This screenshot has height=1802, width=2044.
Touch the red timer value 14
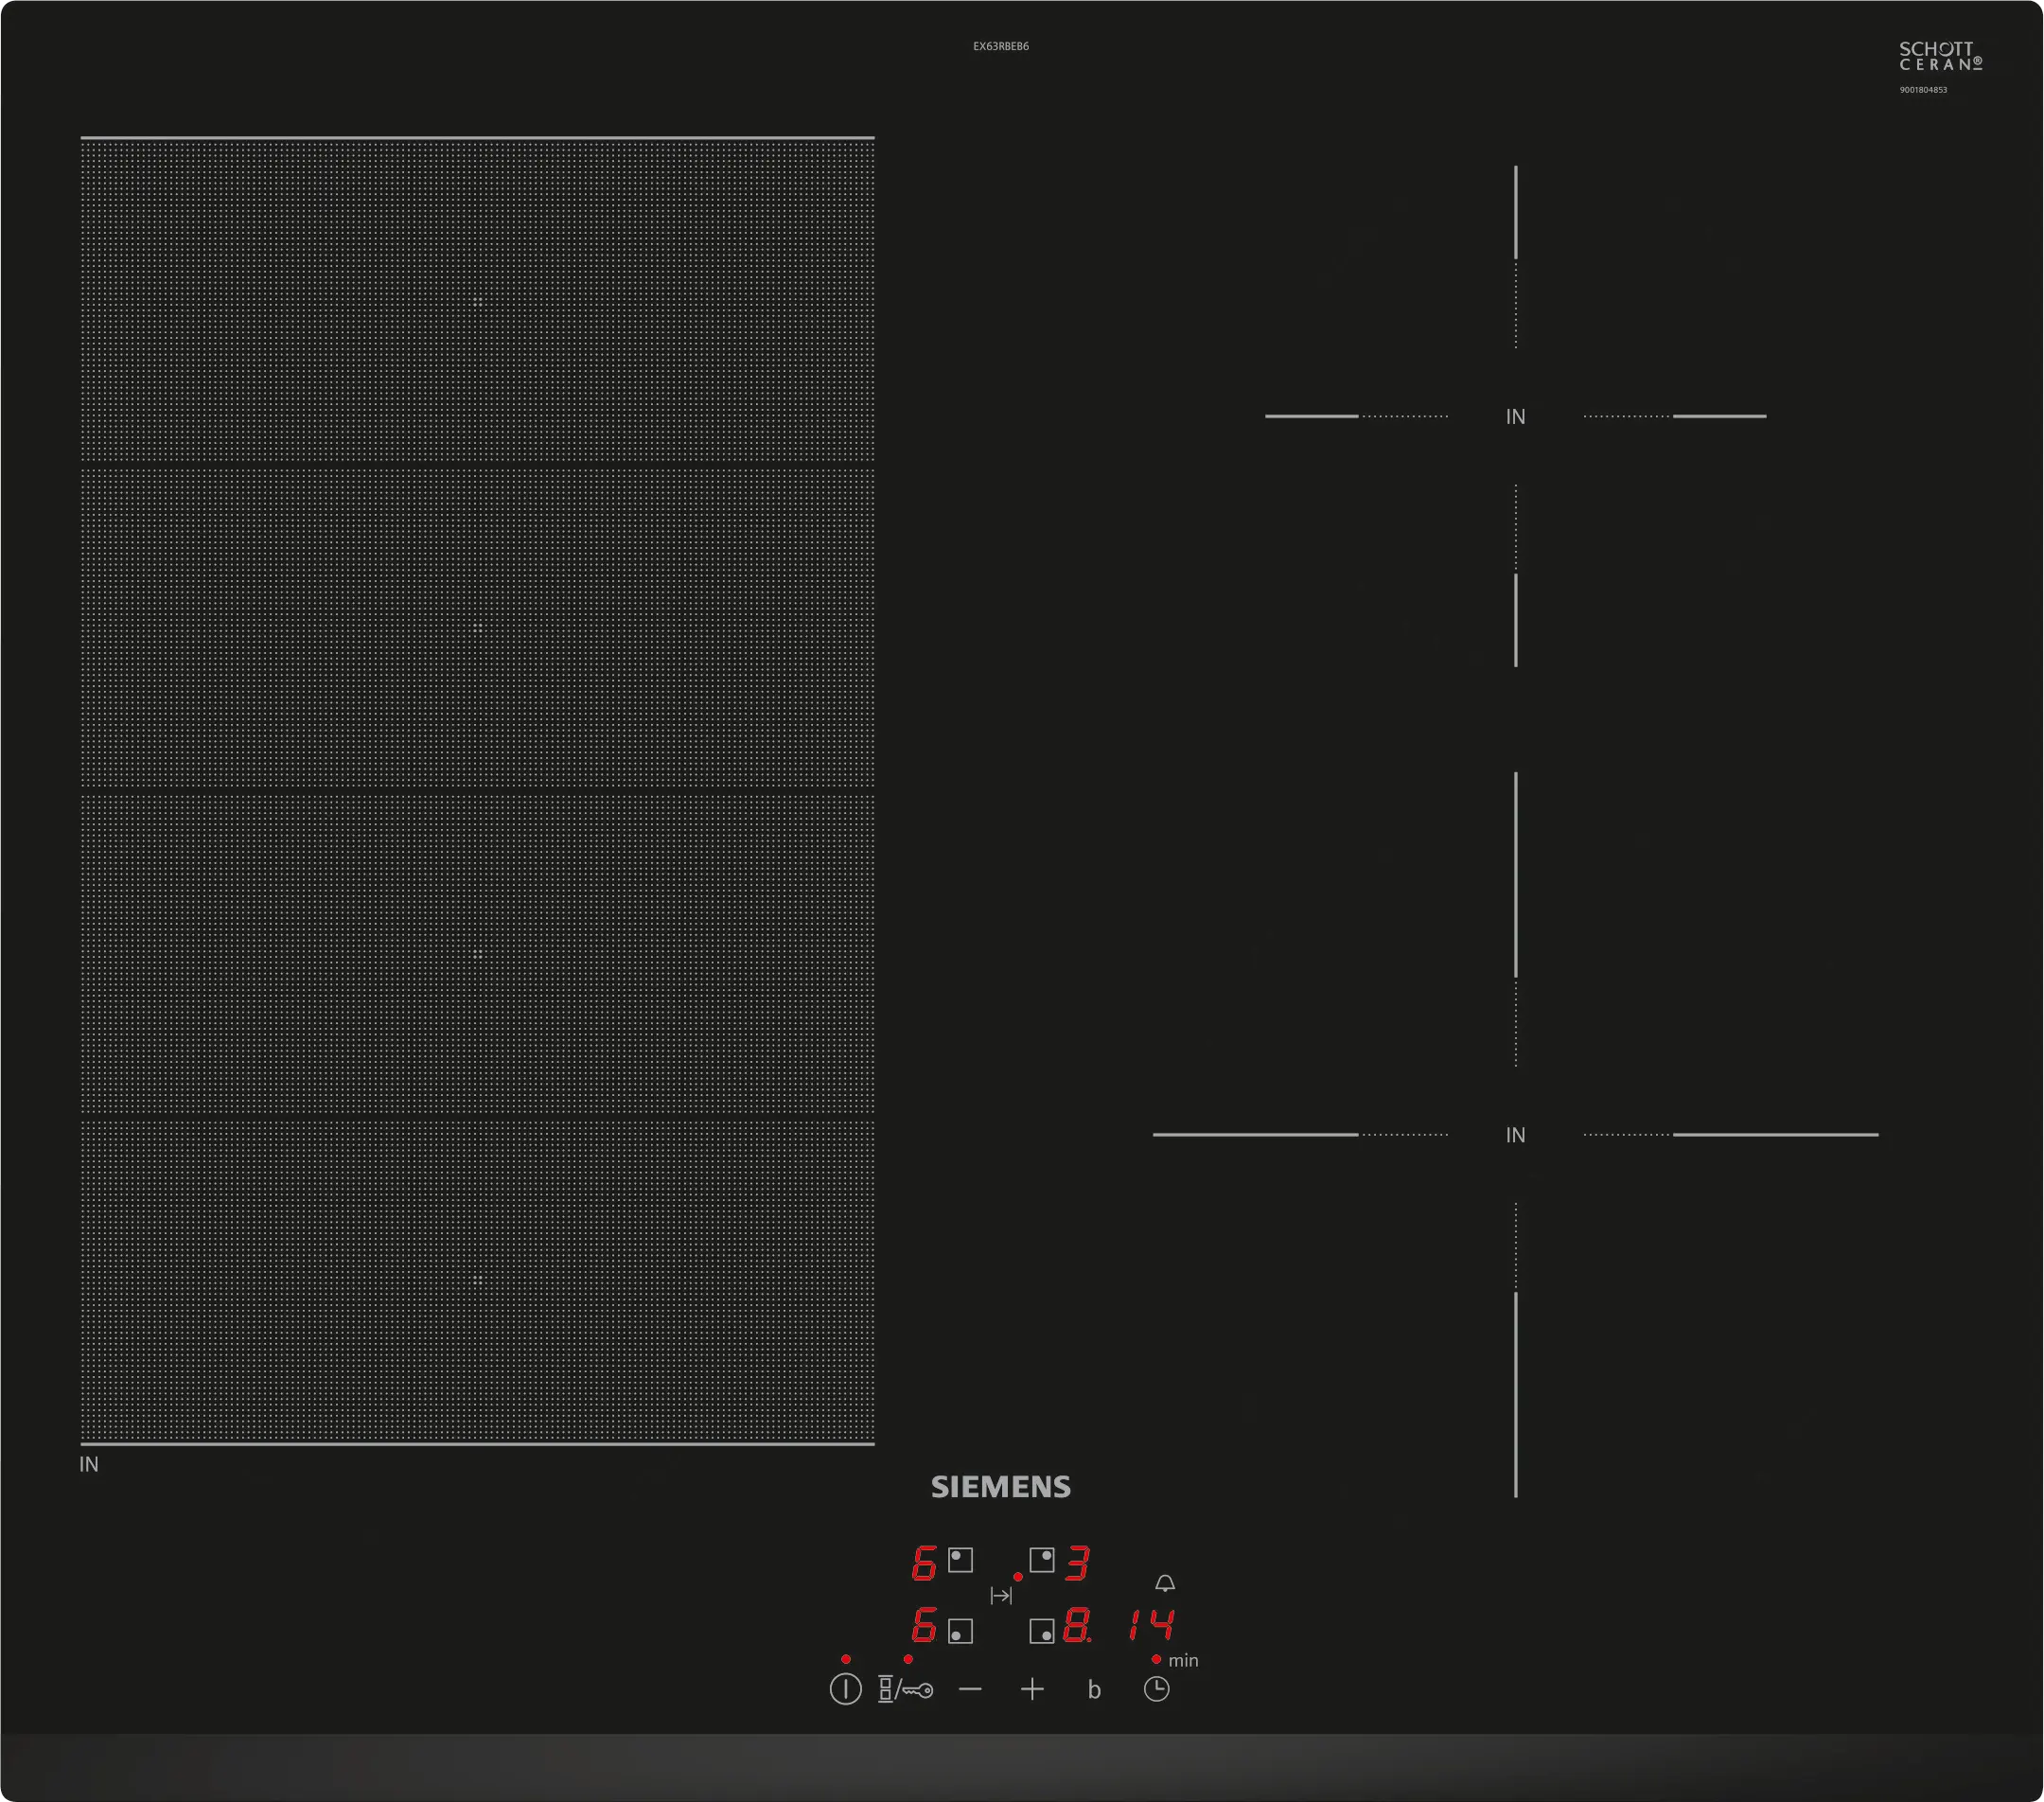tap(1151, 1626)
